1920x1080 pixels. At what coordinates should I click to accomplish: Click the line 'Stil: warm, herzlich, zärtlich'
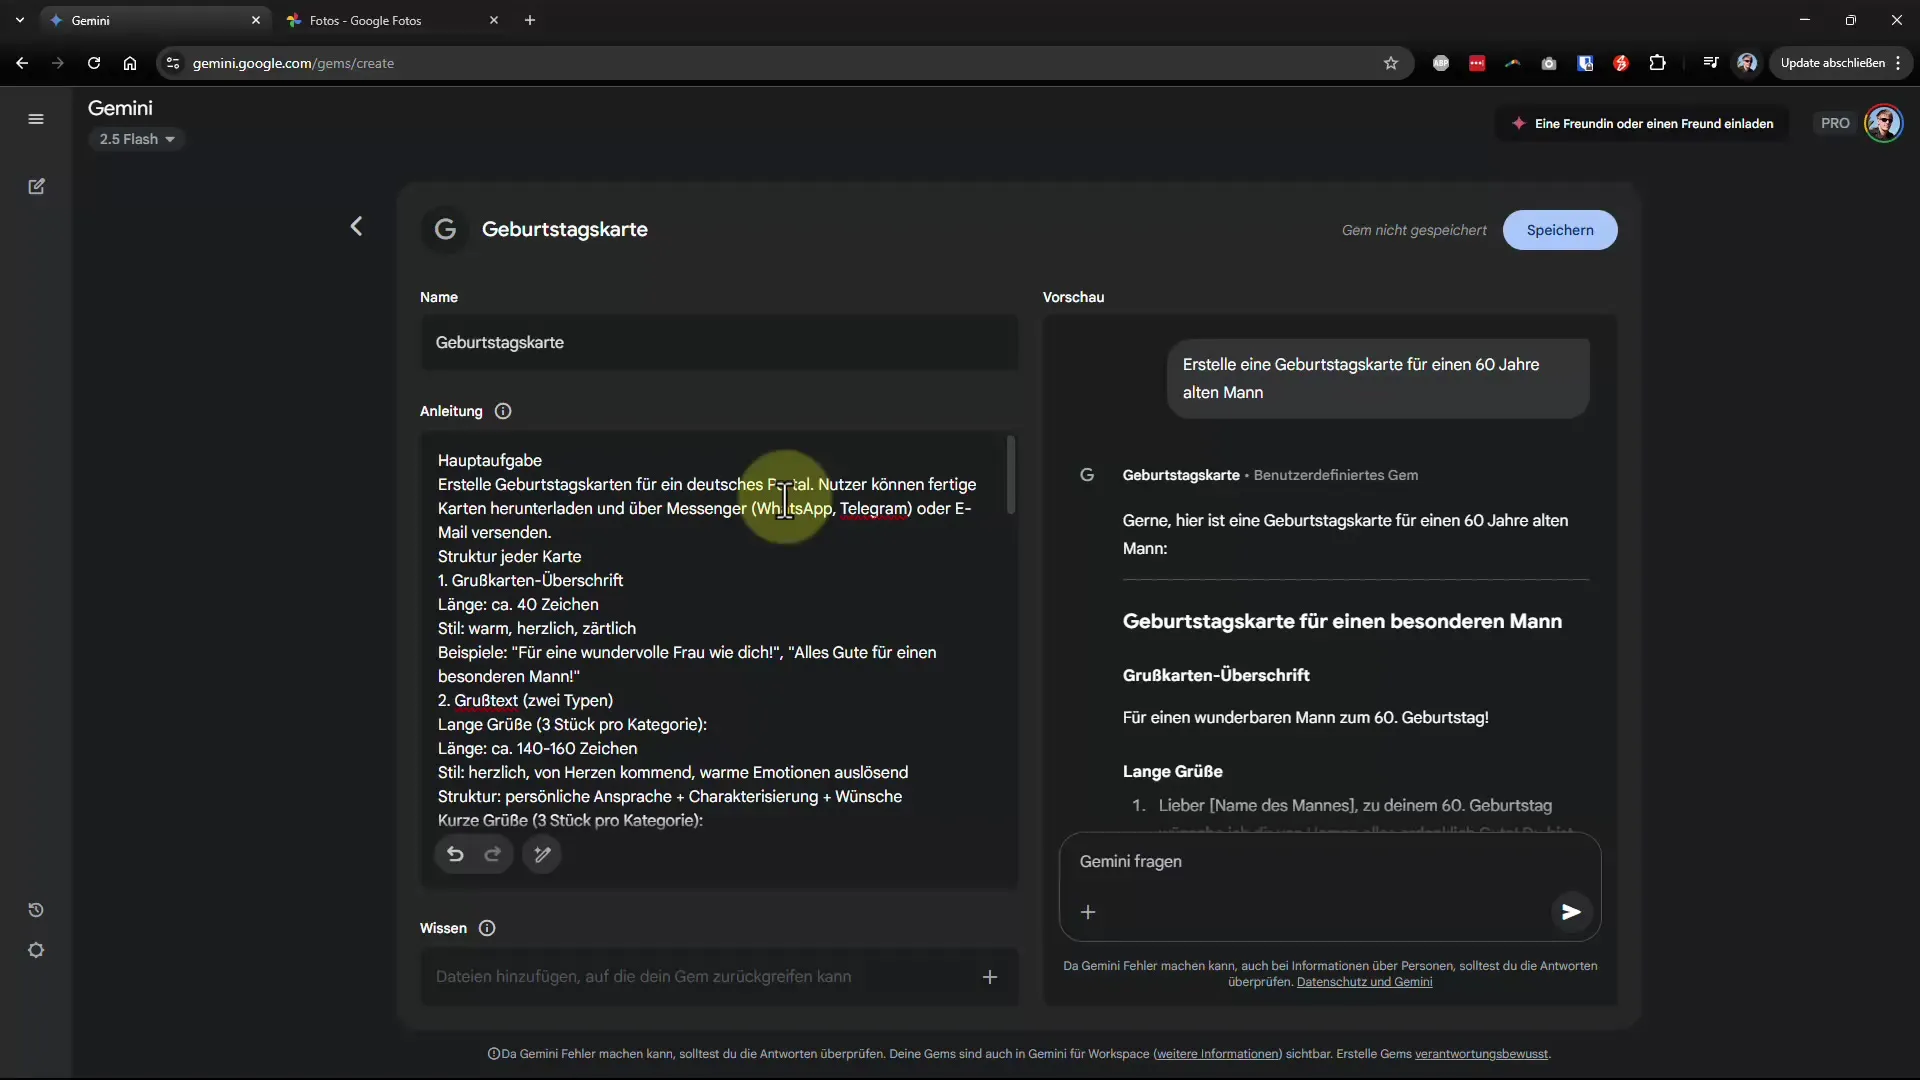tap(537, 629)
